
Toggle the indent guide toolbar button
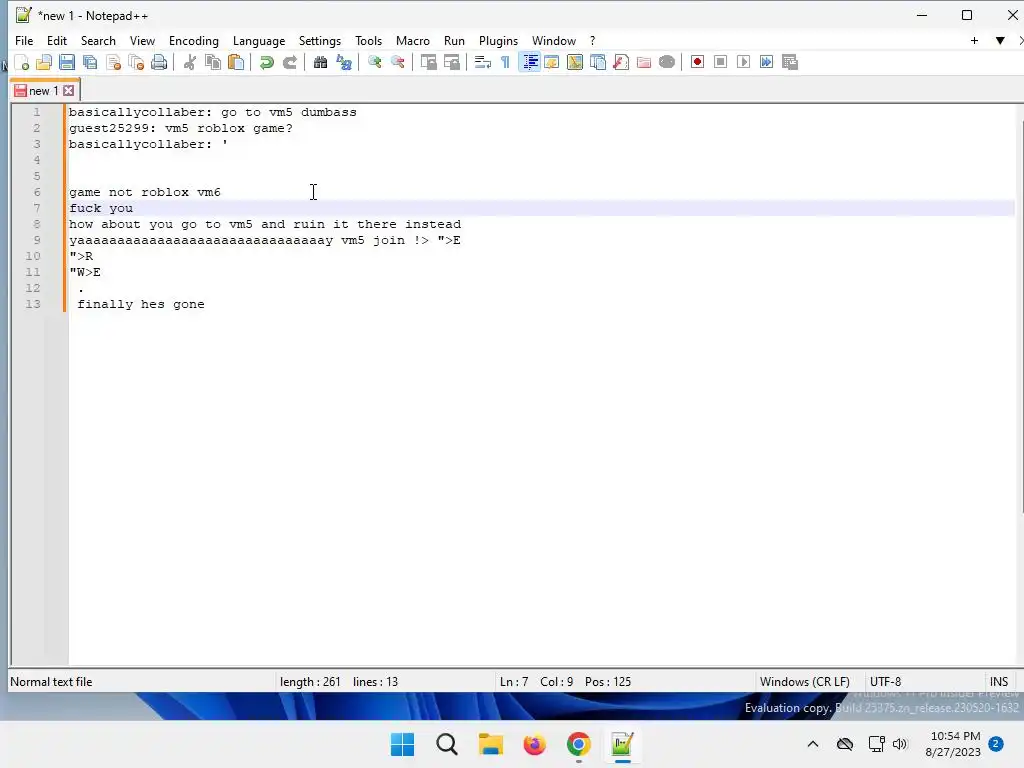coord(529,62)
